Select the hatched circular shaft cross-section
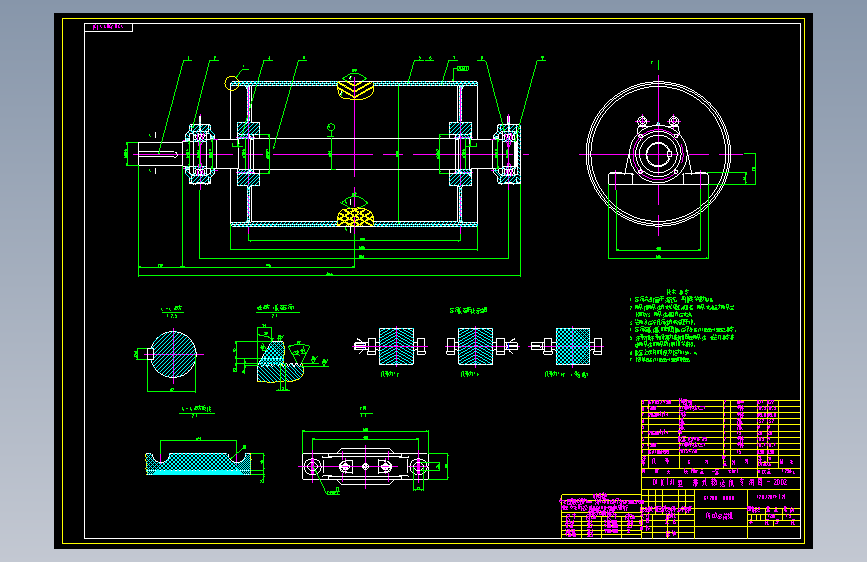Screen dimensions: 867x562 pyautogui.click(x=173, y=355)
